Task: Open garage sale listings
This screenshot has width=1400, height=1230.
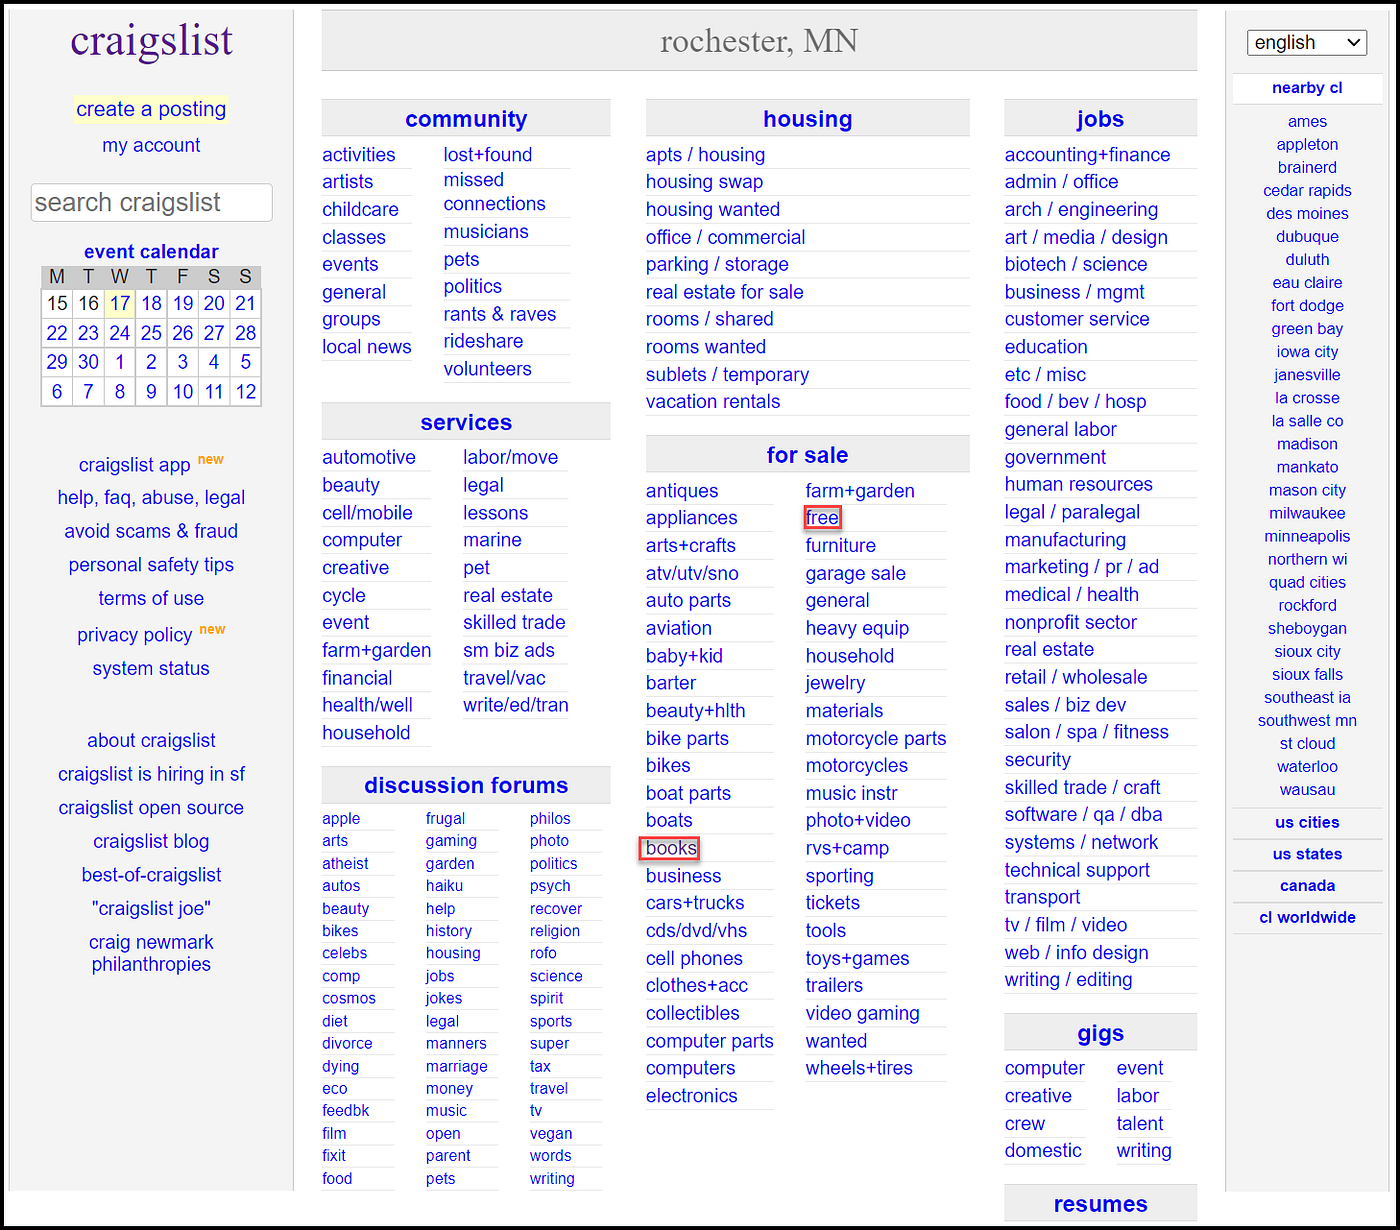Action: pos(856,573)
